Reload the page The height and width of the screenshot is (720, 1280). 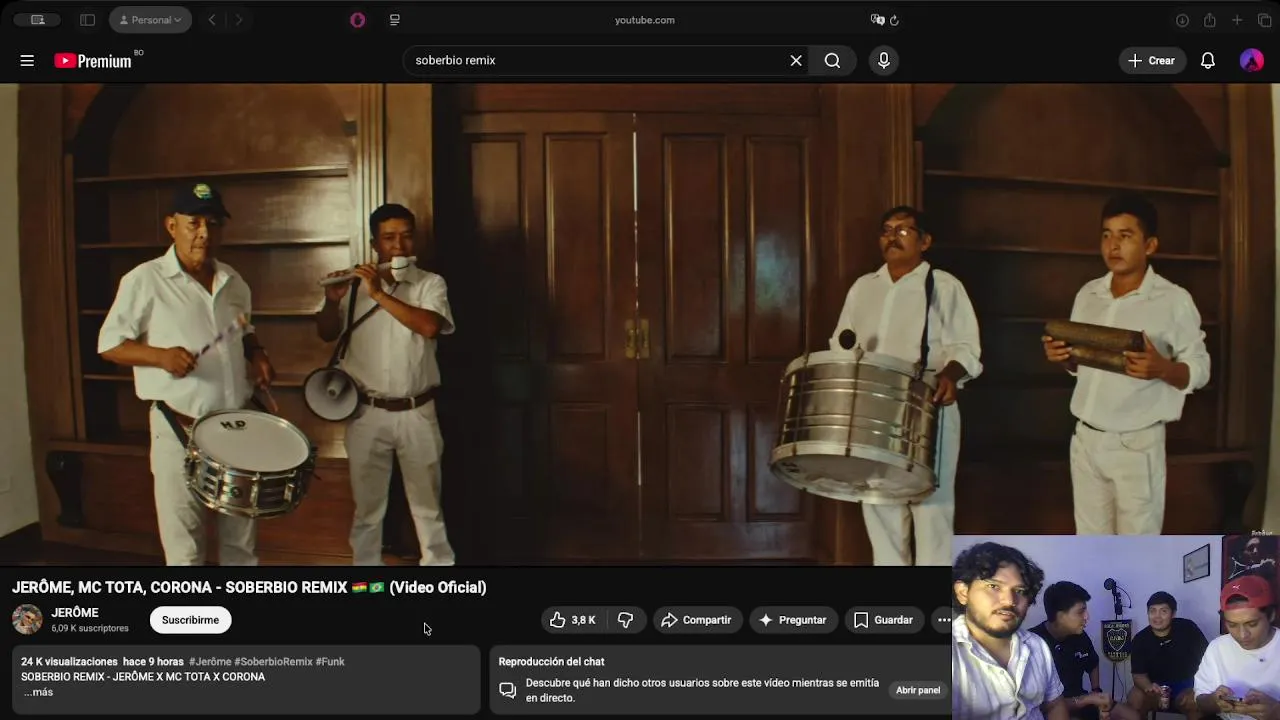point(894,20)
